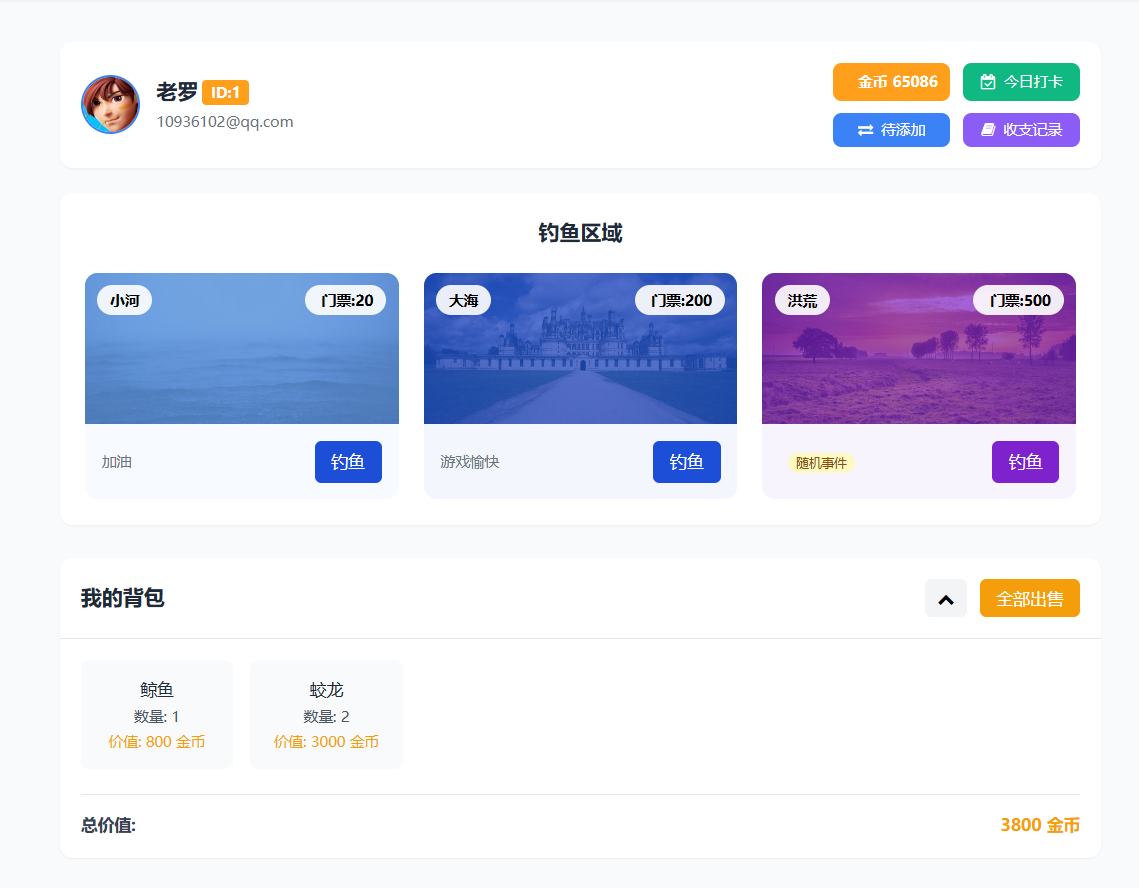The image size is (1139, 888).
Task: Click the 门票:200 ticket badge
Action: tap(680, 300)
